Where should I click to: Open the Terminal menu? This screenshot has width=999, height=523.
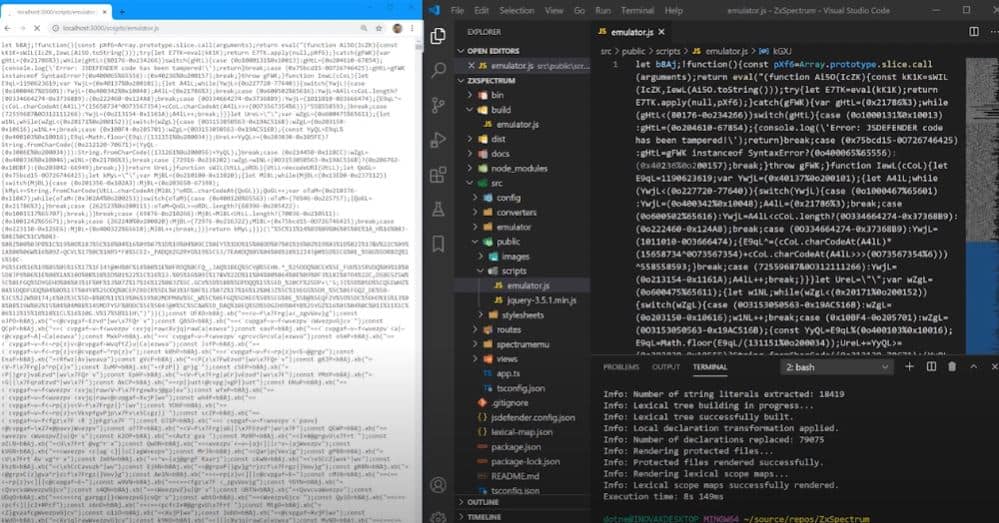(x=637, y=11)
